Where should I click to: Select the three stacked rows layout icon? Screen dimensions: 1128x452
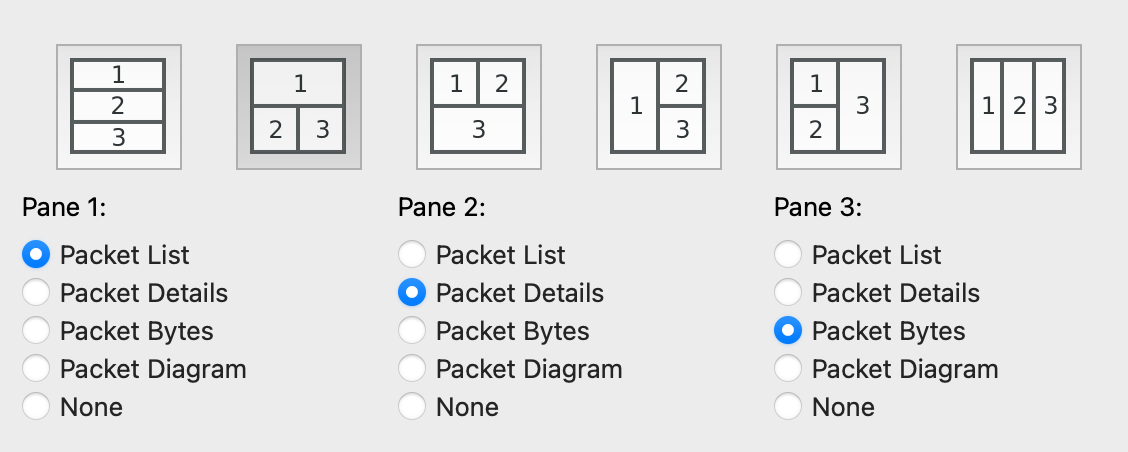click(118, 106)
